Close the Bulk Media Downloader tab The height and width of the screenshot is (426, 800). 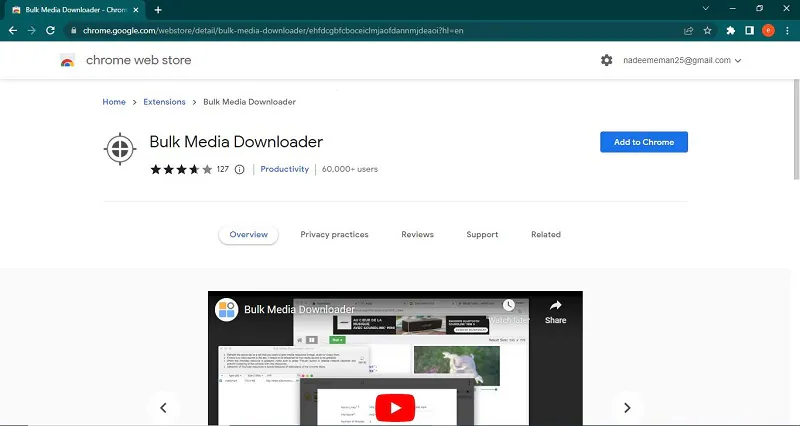click(x=136, y=10)
